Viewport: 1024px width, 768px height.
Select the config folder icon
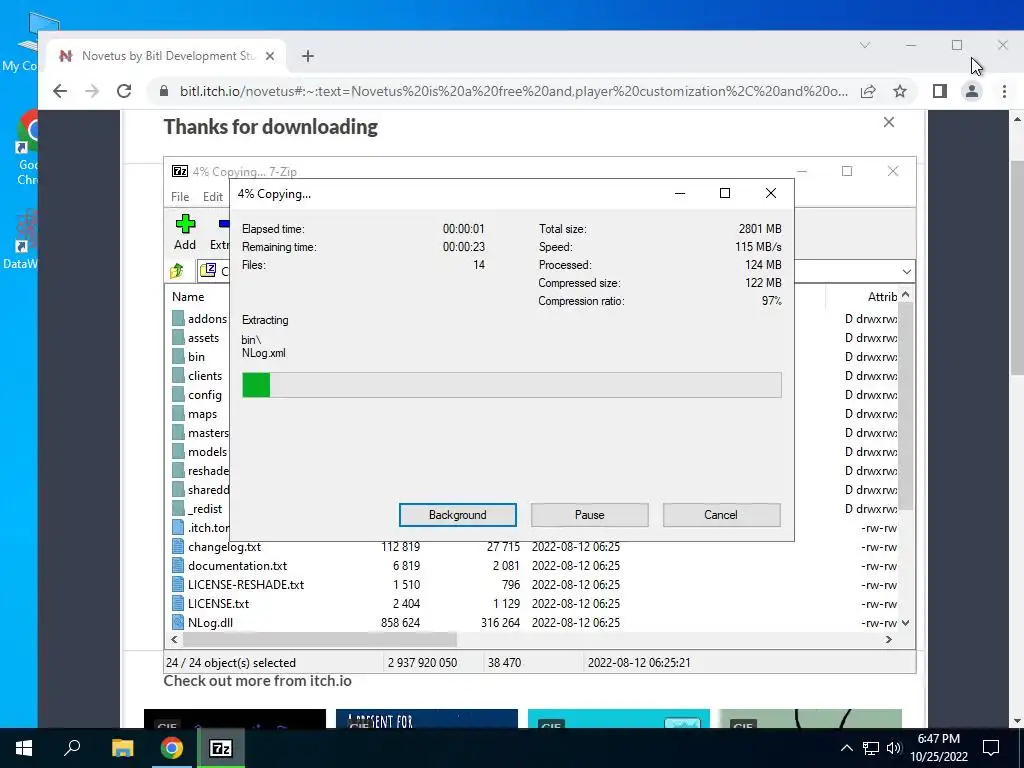pos(178,394)
